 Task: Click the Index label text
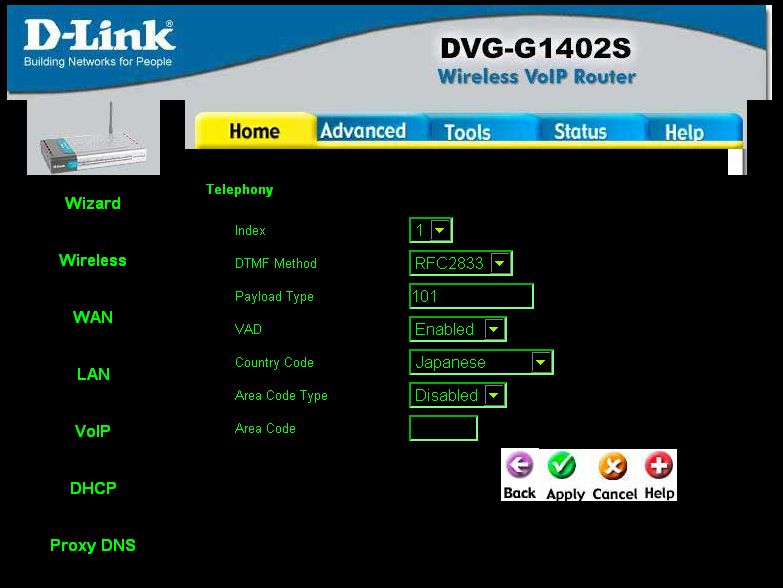[x=250, y=230]
